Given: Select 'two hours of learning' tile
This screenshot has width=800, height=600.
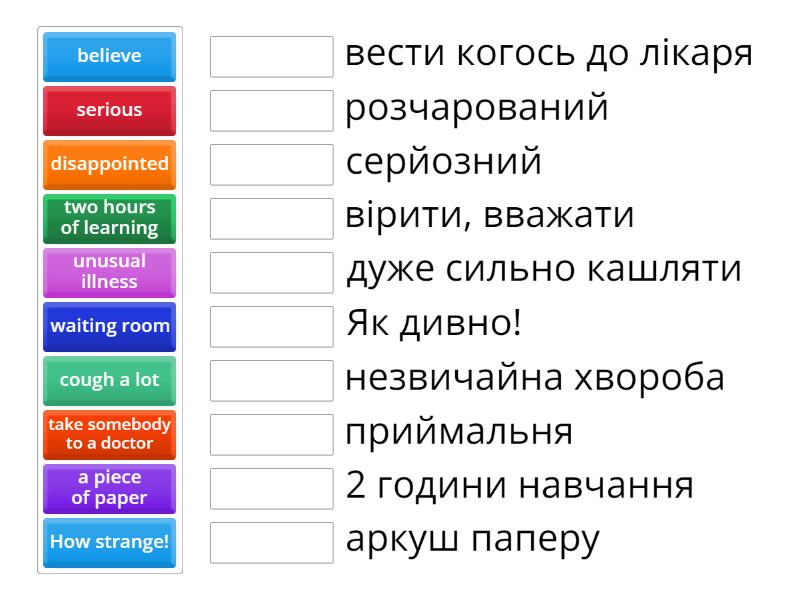Looking at the screenshot, I should click(x=110, y=219).
